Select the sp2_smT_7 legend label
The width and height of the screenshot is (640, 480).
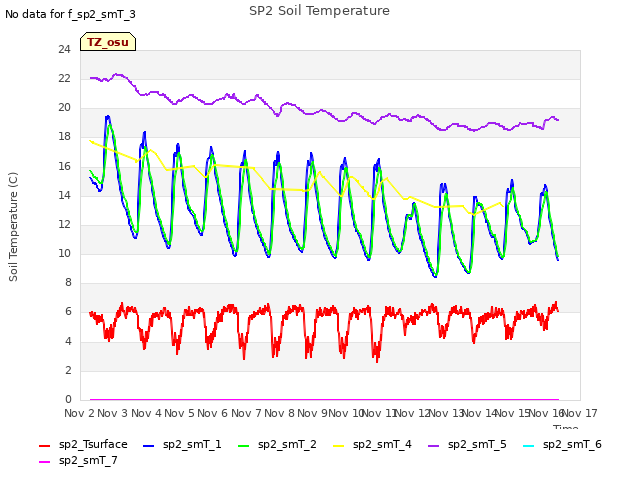[x=88, y=460]
